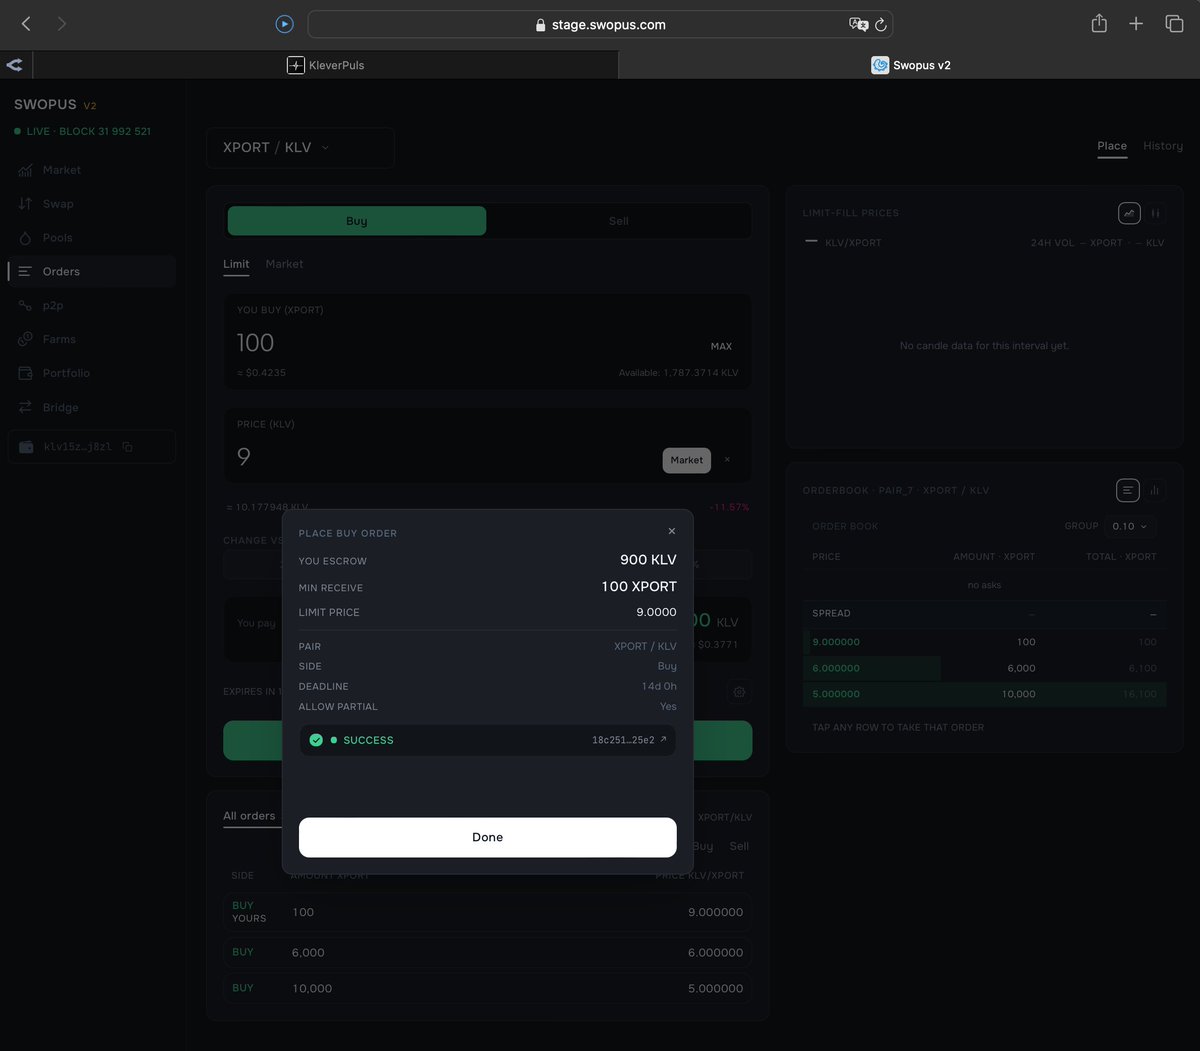
Task: Open Orders in the sidebar
Action: (92, 272)
